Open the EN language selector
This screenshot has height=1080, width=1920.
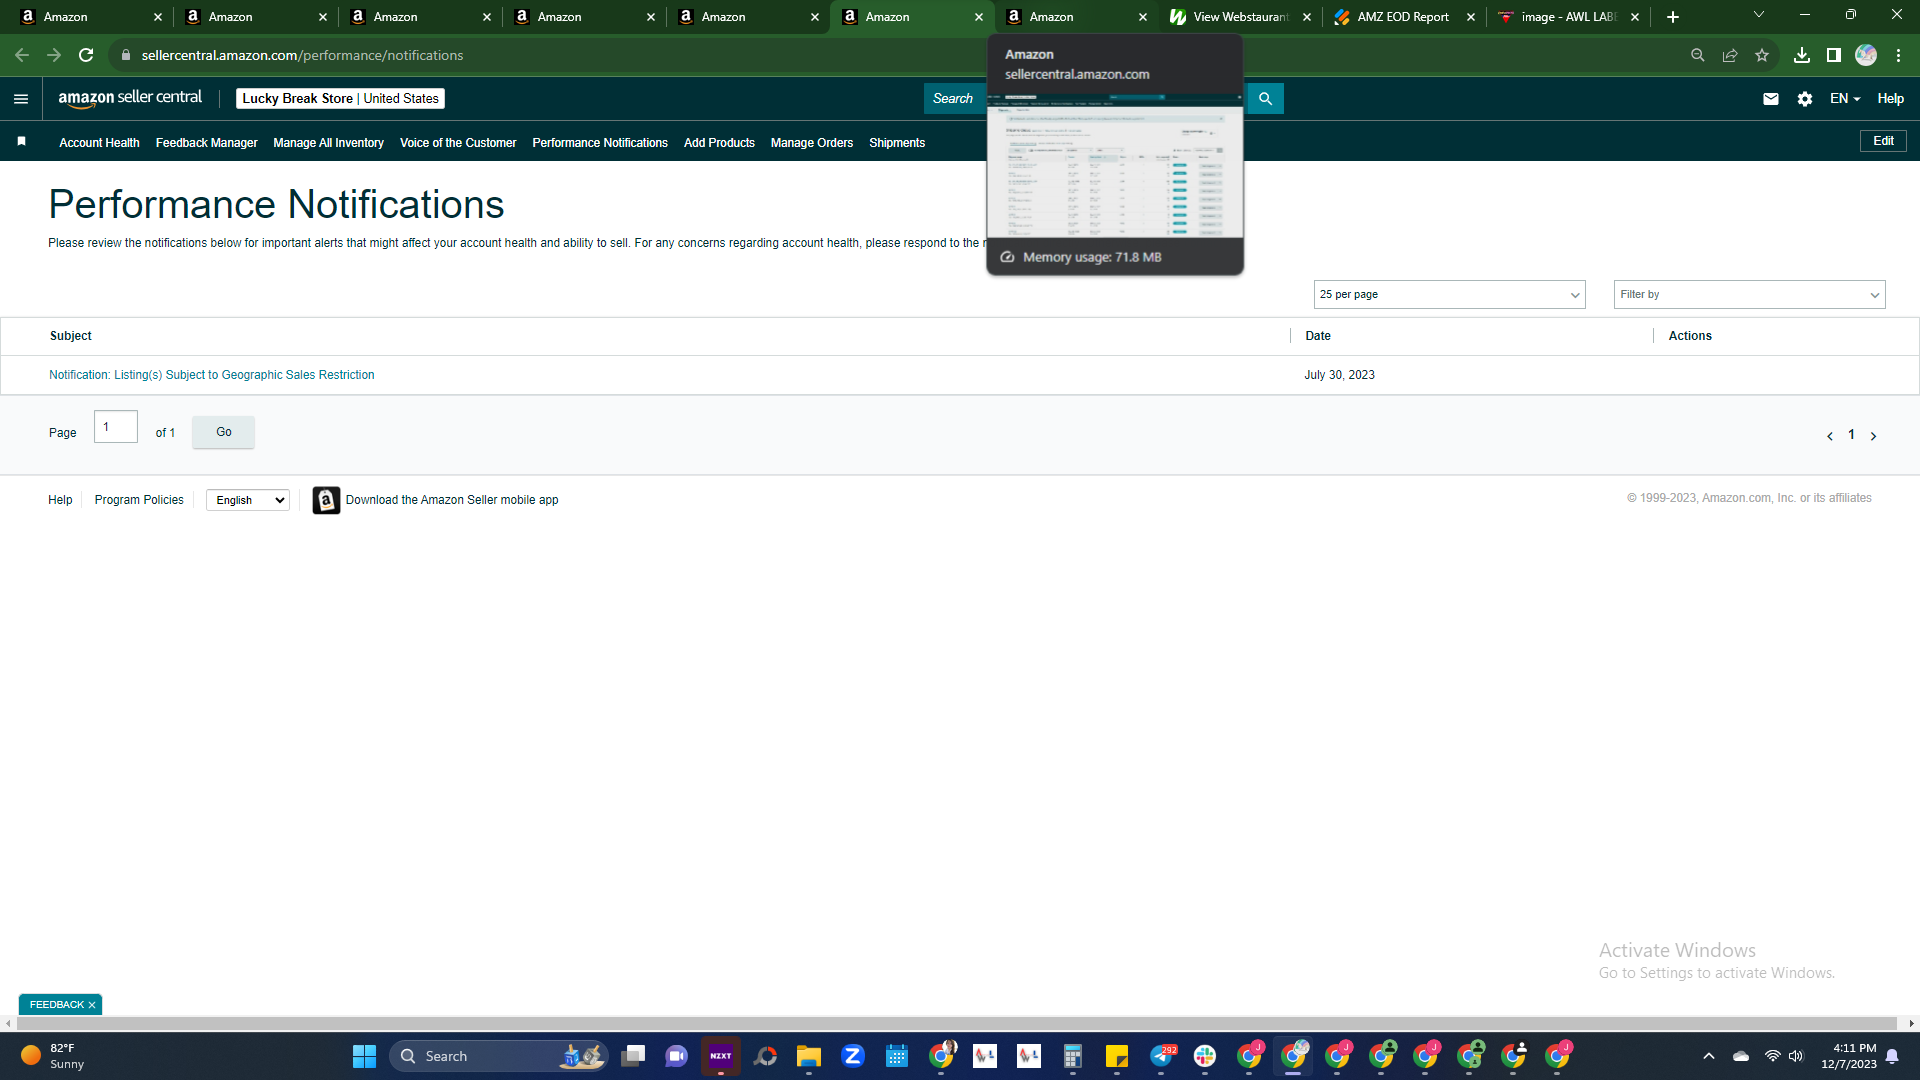[1845, 99]
